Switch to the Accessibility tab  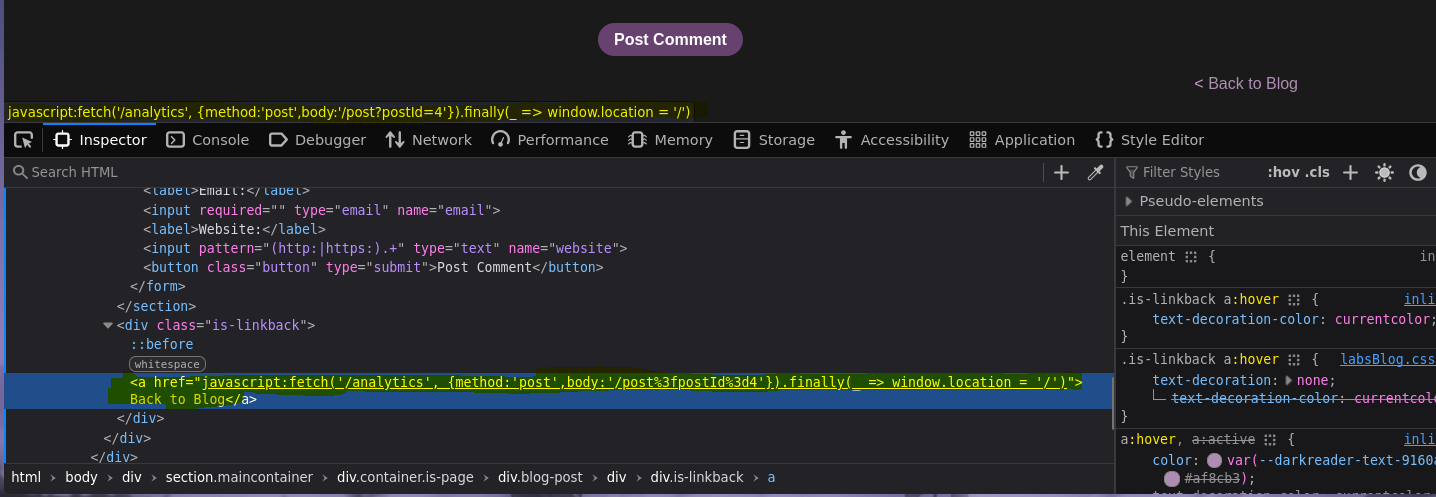click(x=891, y=140)
